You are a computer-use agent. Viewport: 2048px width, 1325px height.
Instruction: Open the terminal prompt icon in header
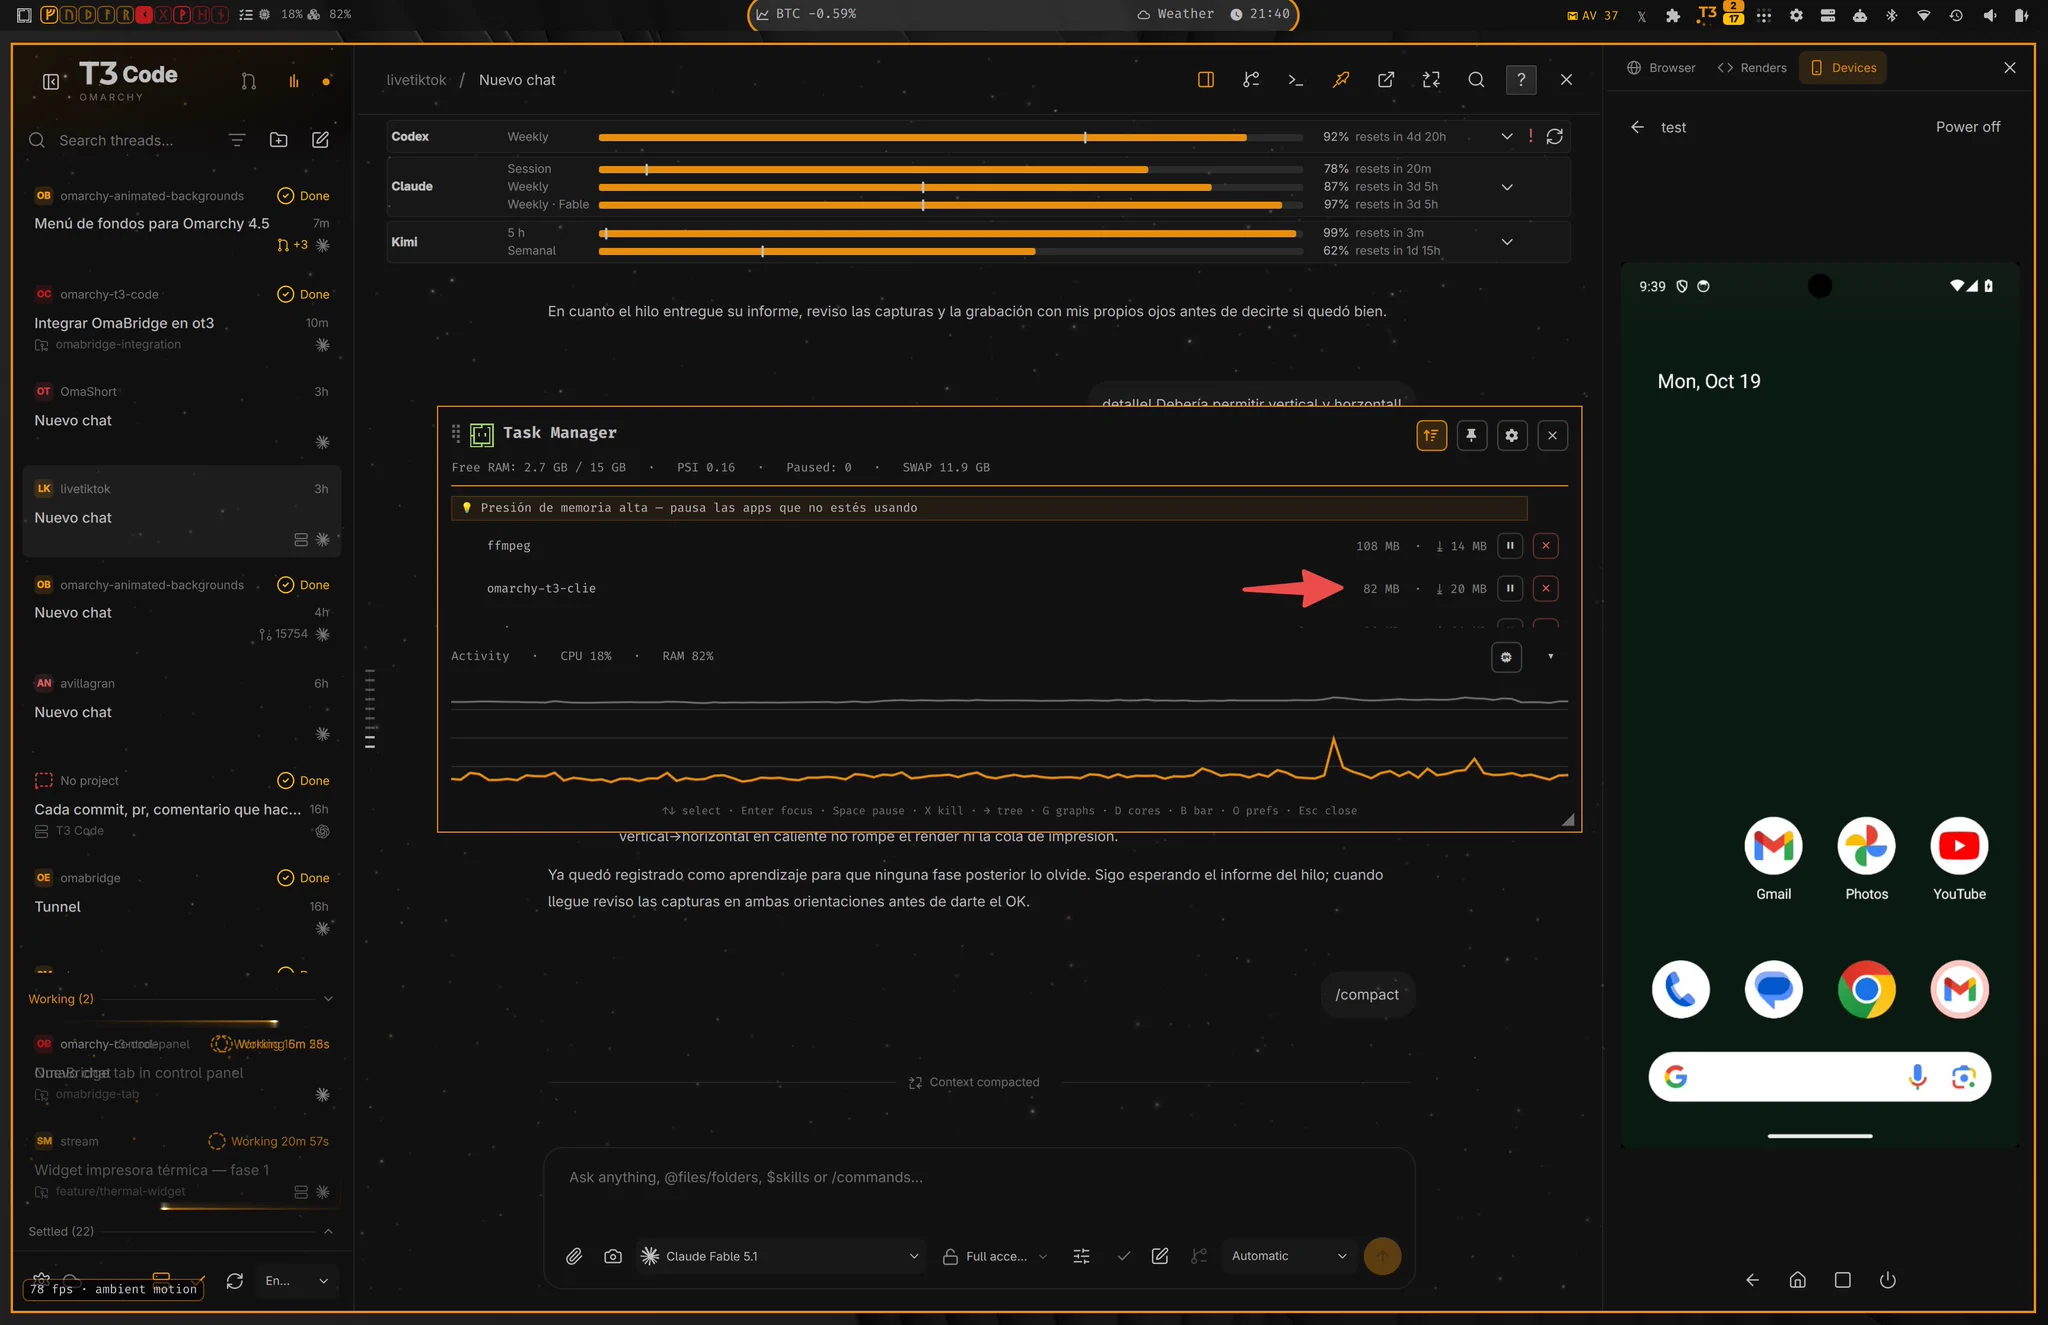1296,80
